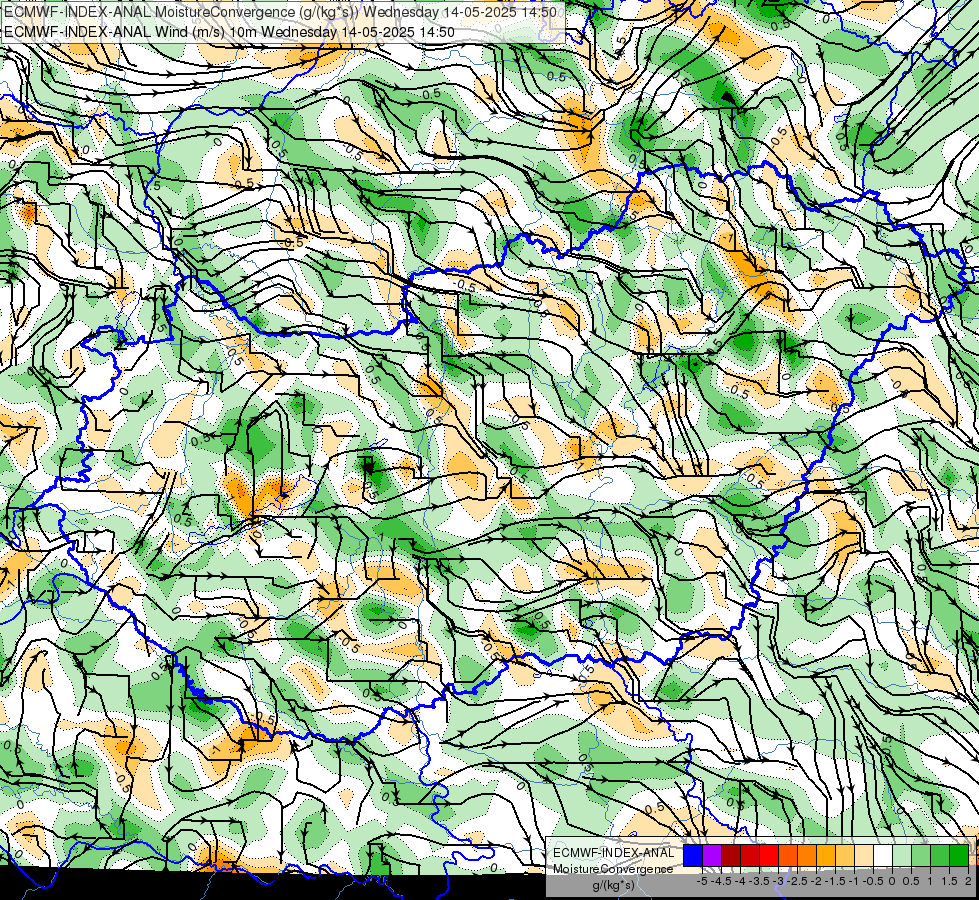Image resolution: width=979 pixels, height=900 pixels.
Task: Click the pale peach swatch between -1 and -0.5
Action: (x=864, y=856)
